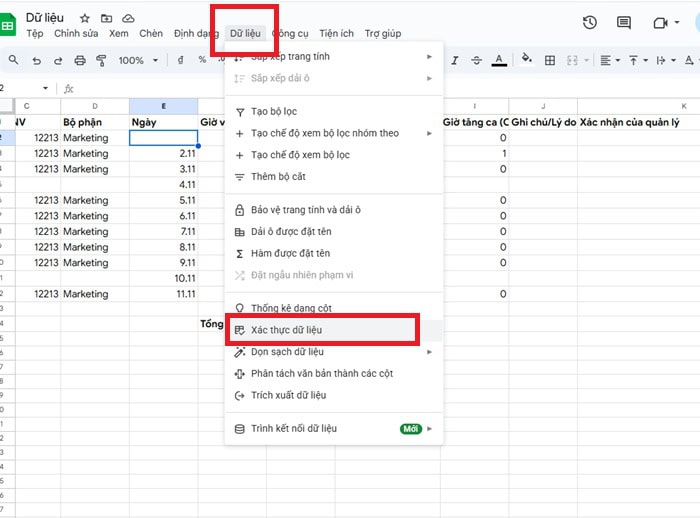This screenshot has width=700, height=518.
Task: Choose Tạo chế độ xem bộ lọc
Action: 334,155
